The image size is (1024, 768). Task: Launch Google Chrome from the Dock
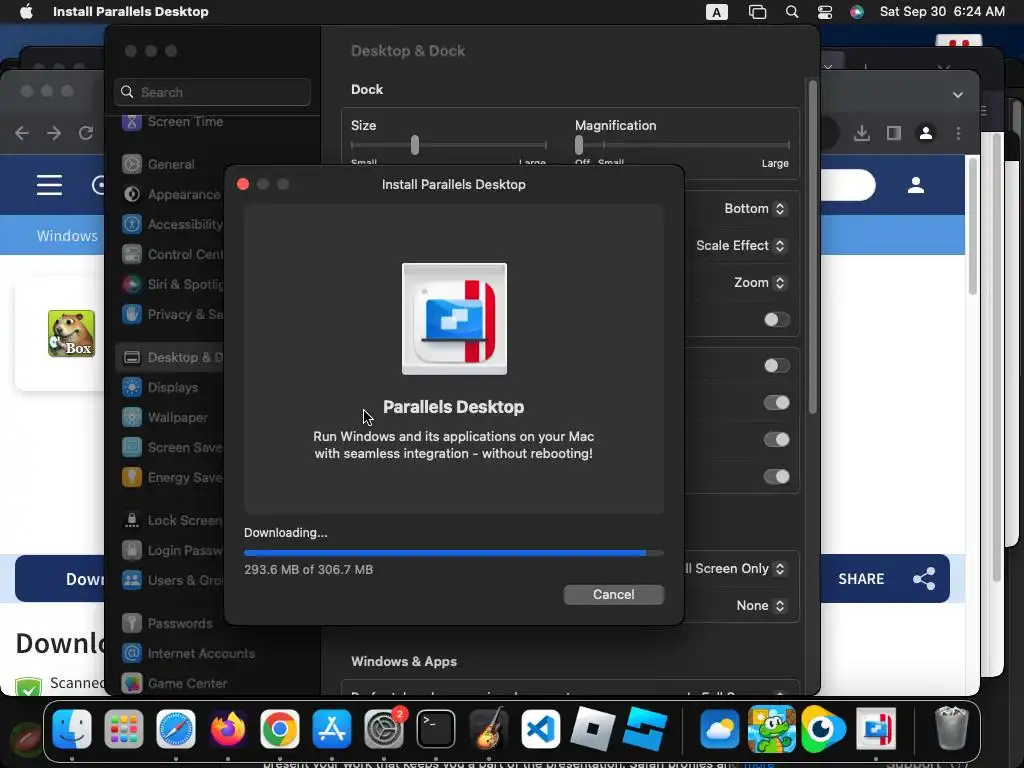[280, 729]
